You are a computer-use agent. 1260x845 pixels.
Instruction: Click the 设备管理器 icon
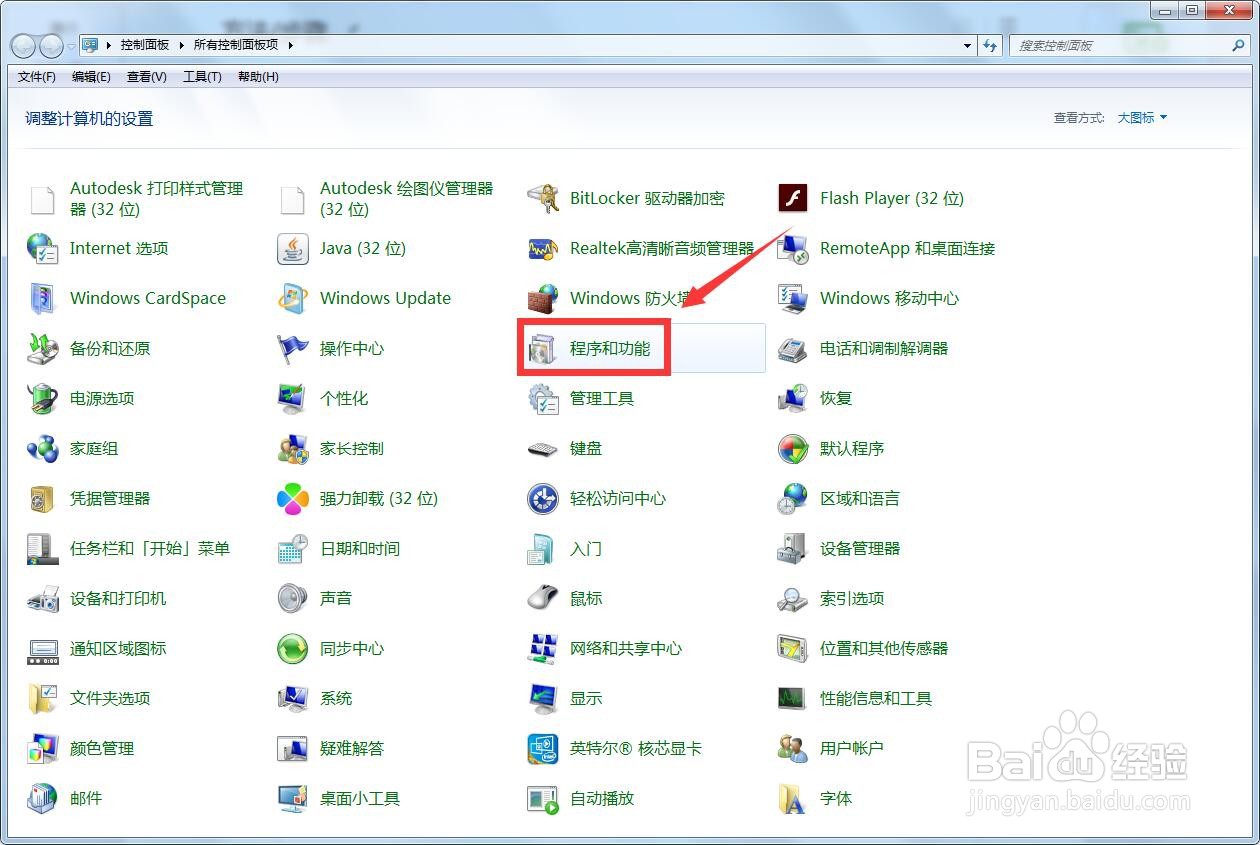tap(793, 548)
